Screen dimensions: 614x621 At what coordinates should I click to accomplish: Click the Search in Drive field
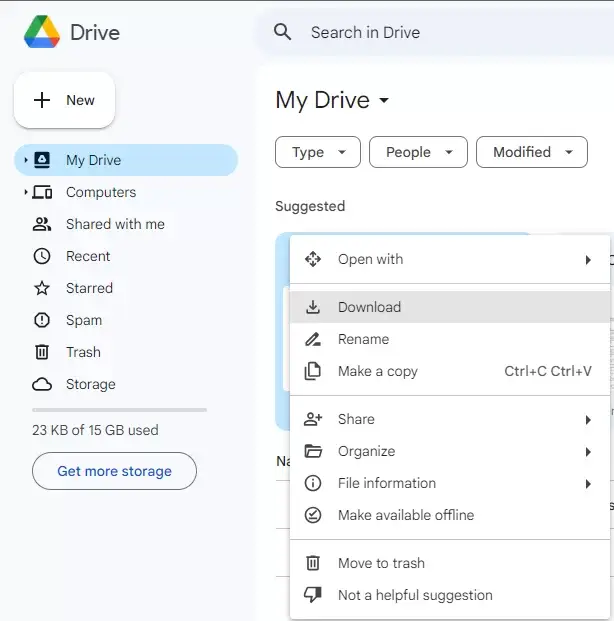coord(436,32)
